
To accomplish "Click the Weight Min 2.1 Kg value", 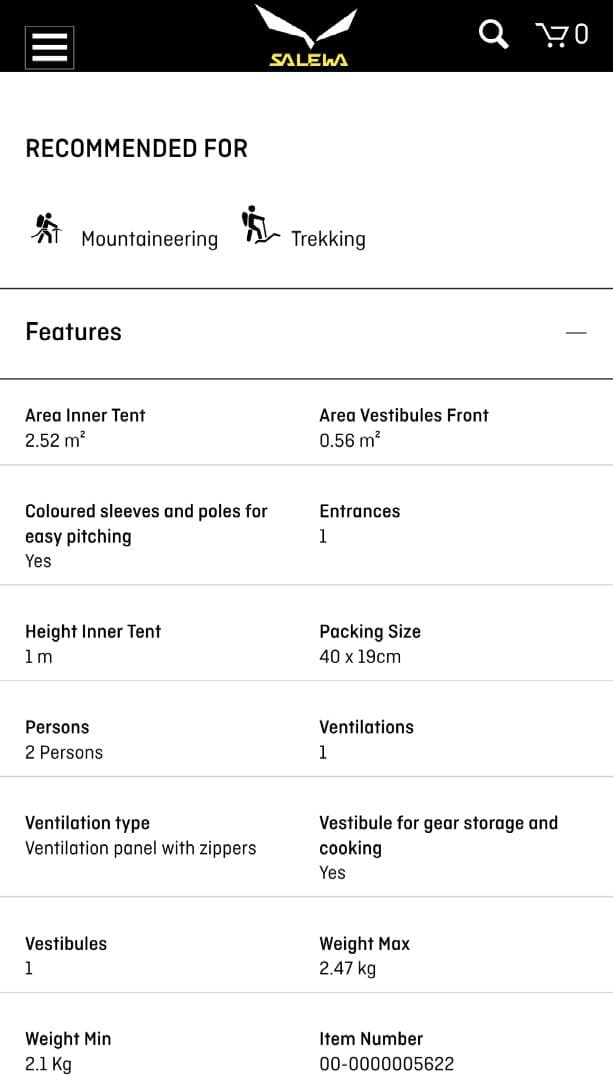I will coord(48,1064).
